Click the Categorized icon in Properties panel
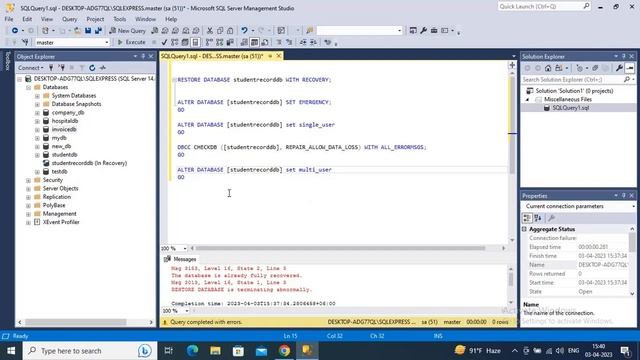Screen dimensions: 640x360 [527, 218]
